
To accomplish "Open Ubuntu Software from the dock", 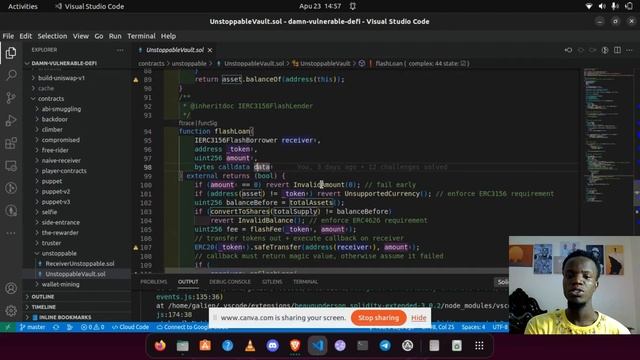I will pos(205,346).
